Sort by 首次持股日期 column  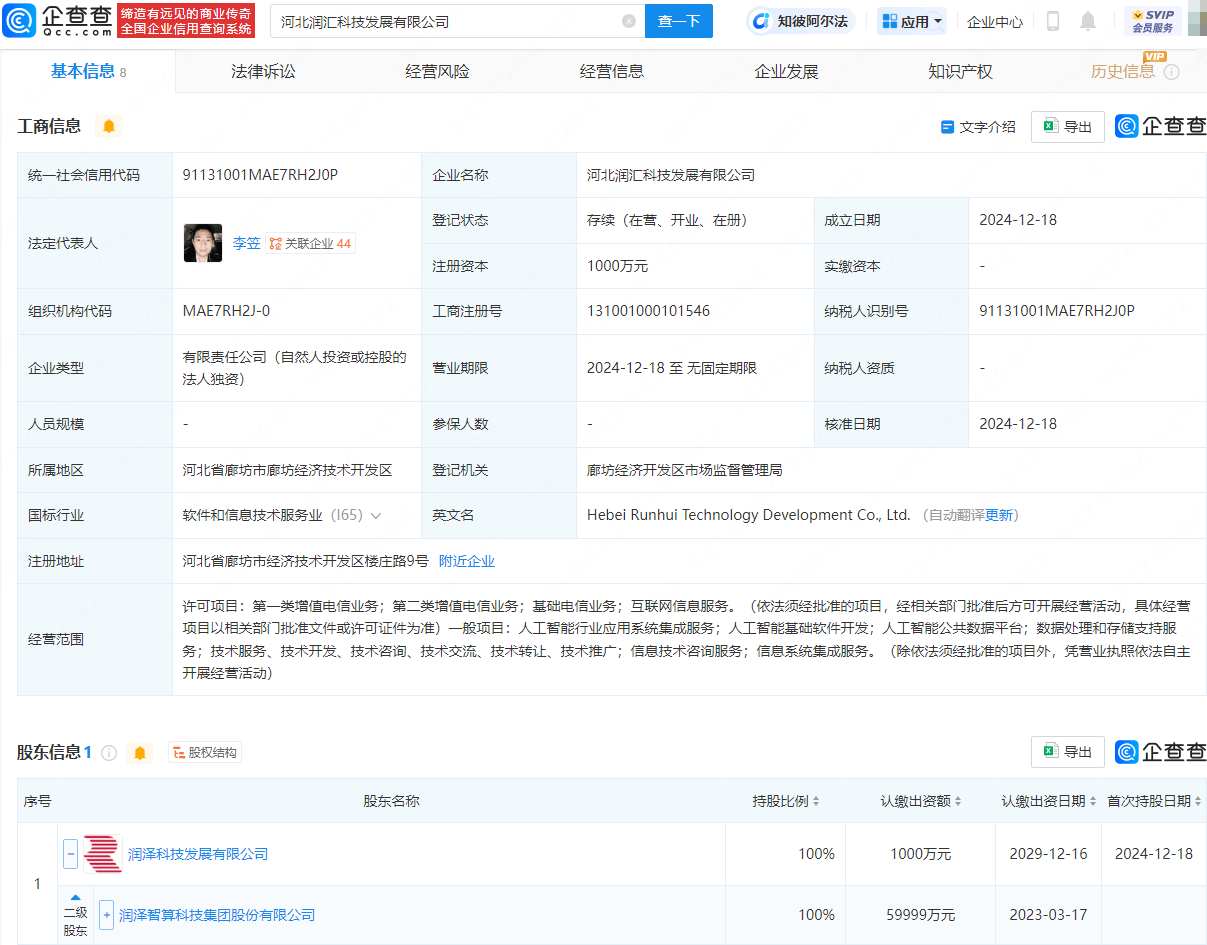pos(1200,802)
